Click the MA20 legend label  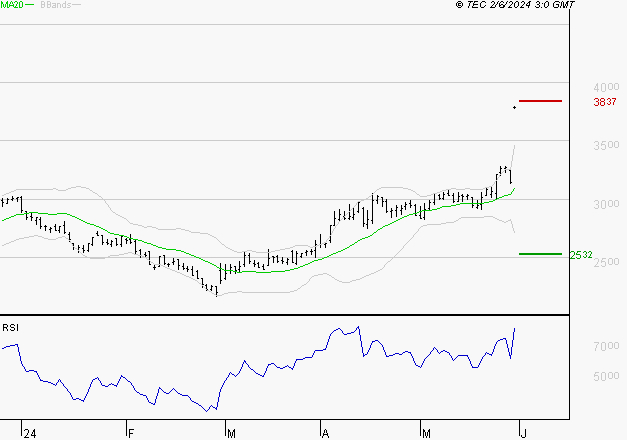(12, 5)
